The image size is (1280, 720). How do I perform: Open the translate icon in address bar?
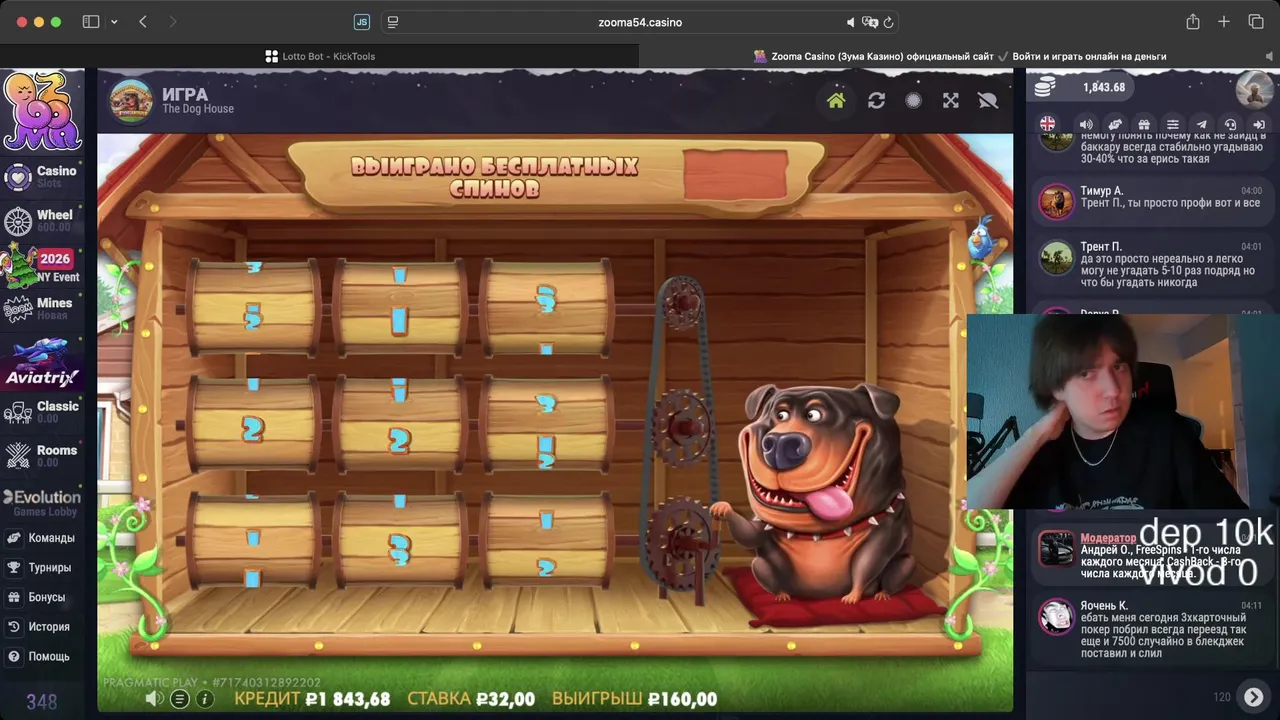(x=870, y=22)
